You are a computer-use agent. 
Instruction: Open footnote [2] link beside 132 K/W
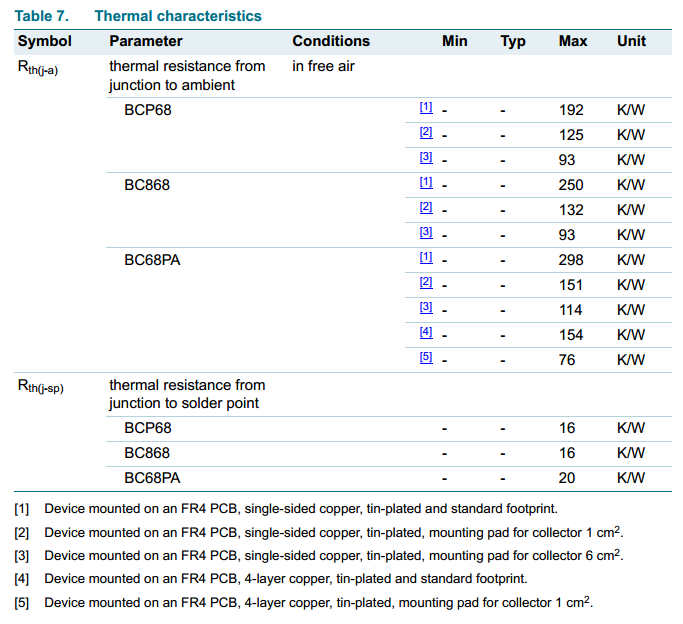pos(426,207)
